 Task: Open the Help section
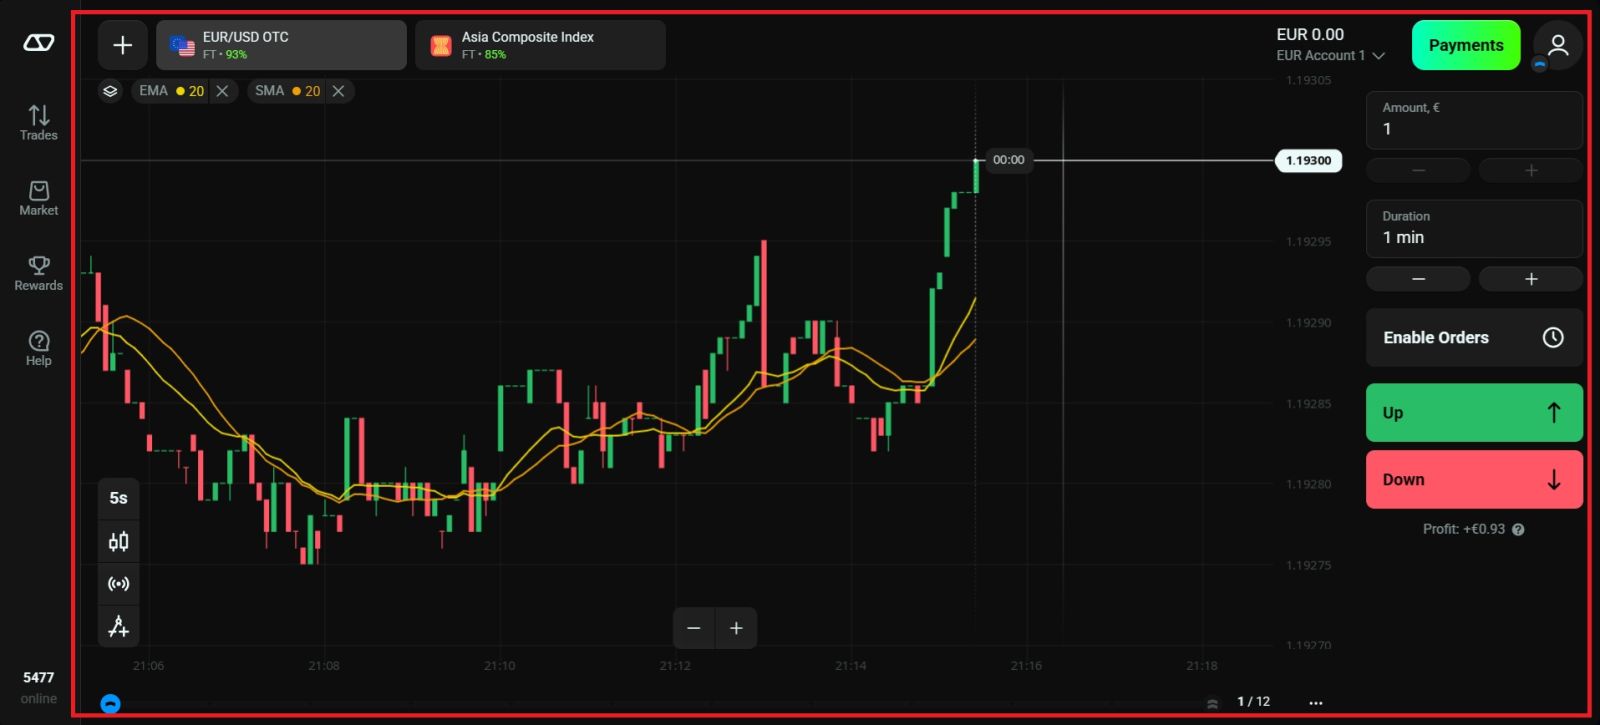(x=38, y=348)
